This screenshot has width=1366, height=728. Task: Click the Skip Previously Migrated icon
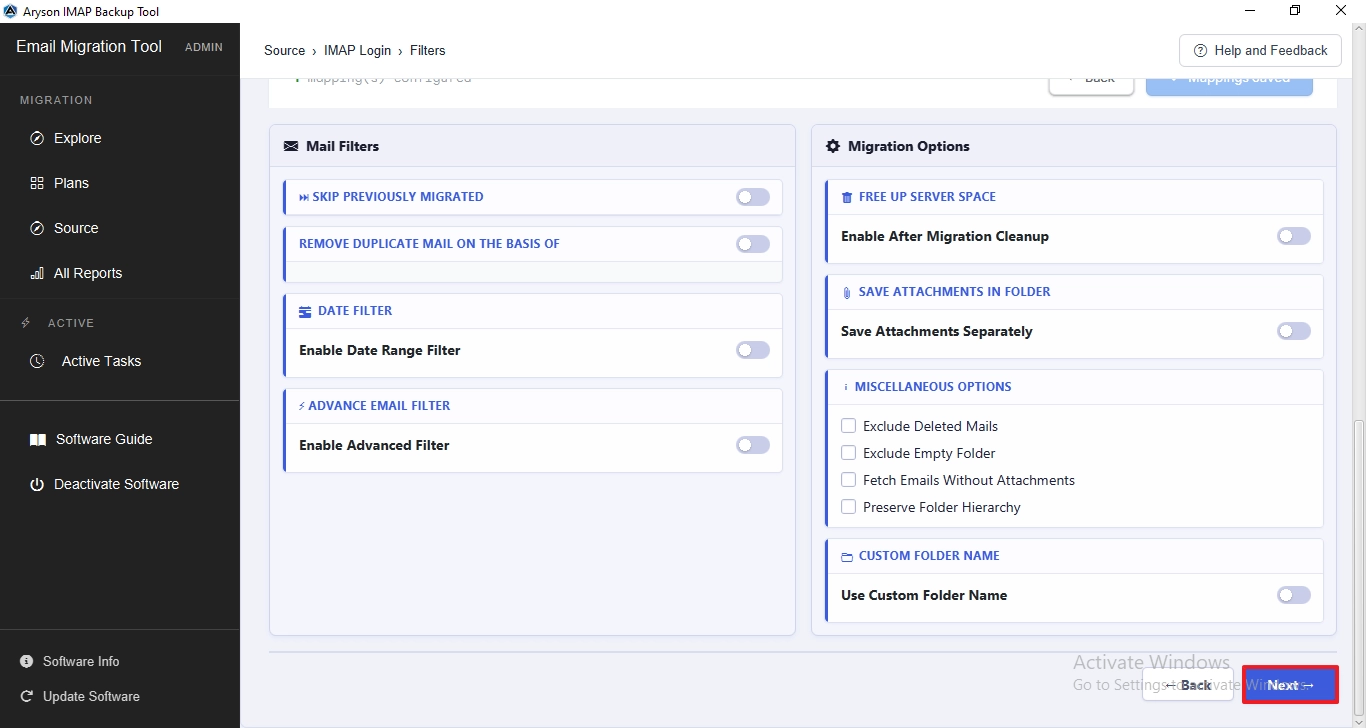click(x=304, y=197)
